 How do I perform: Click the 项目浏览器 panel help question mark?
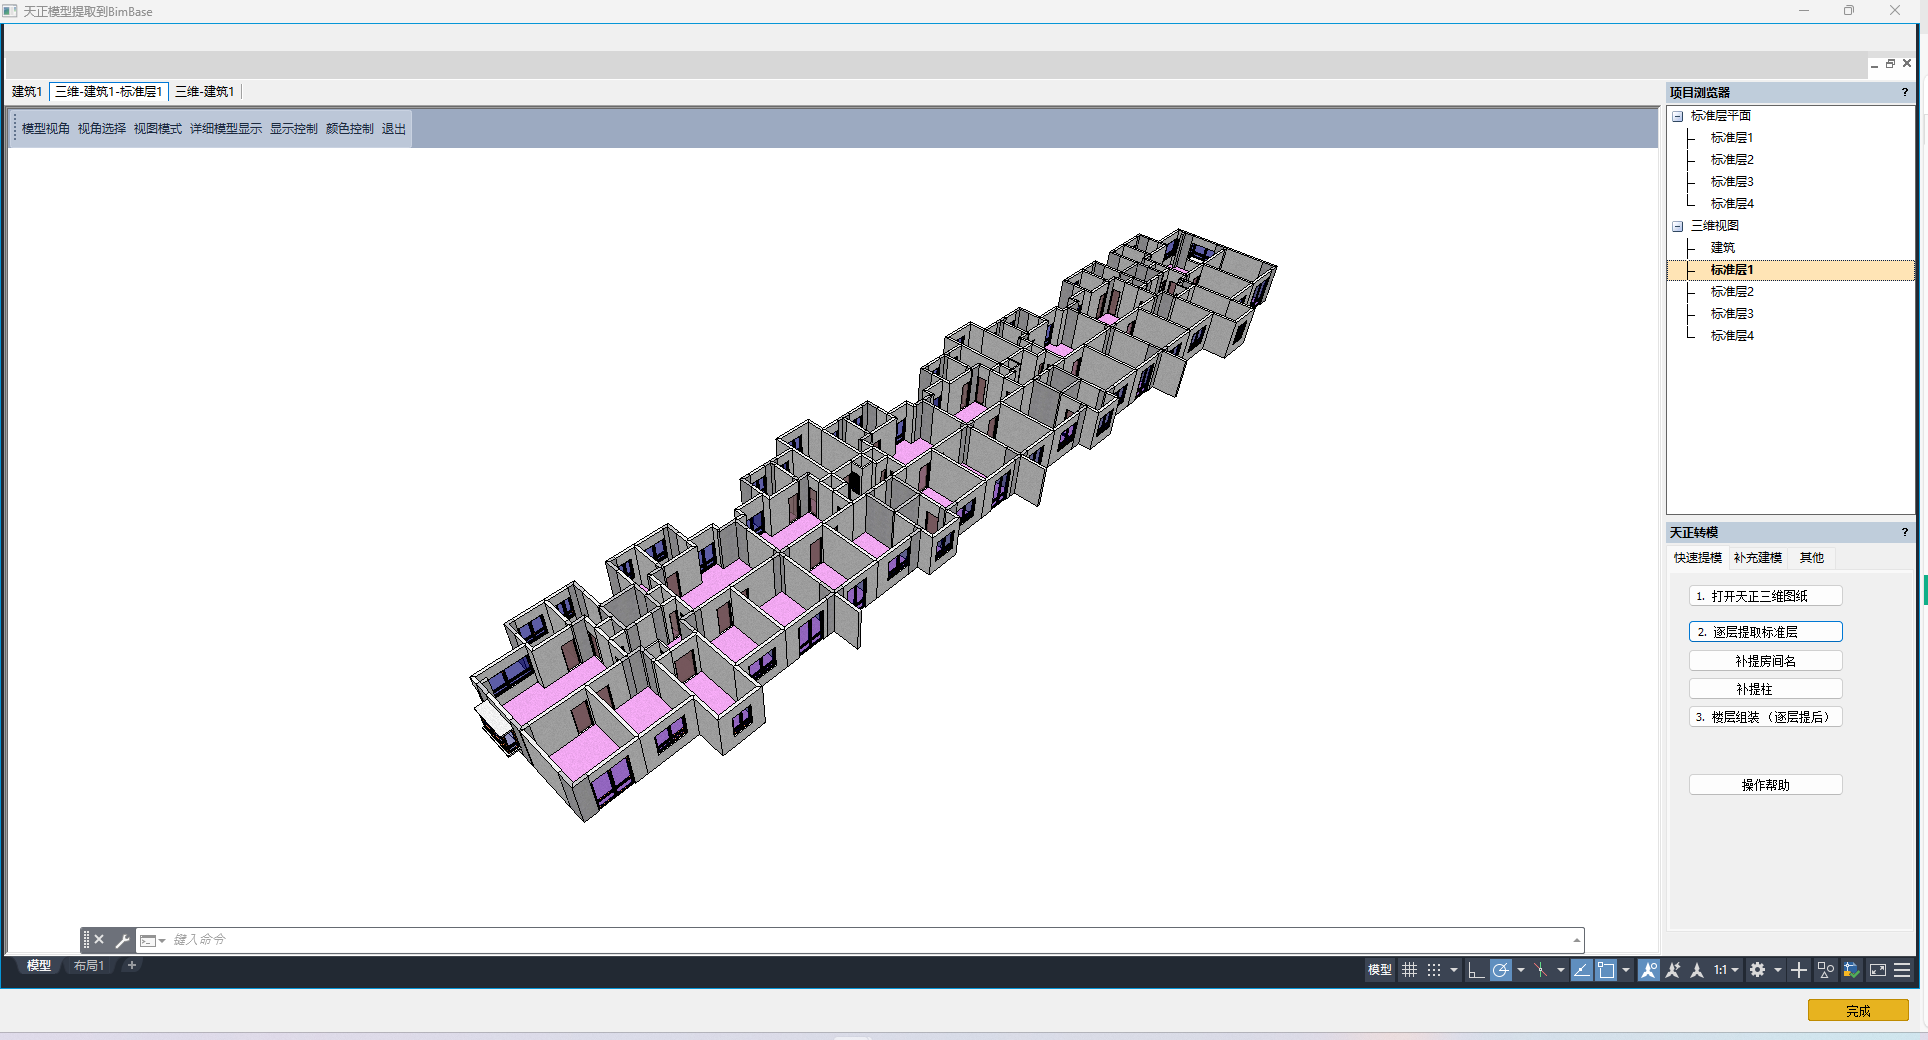[x=1905, y=92]
